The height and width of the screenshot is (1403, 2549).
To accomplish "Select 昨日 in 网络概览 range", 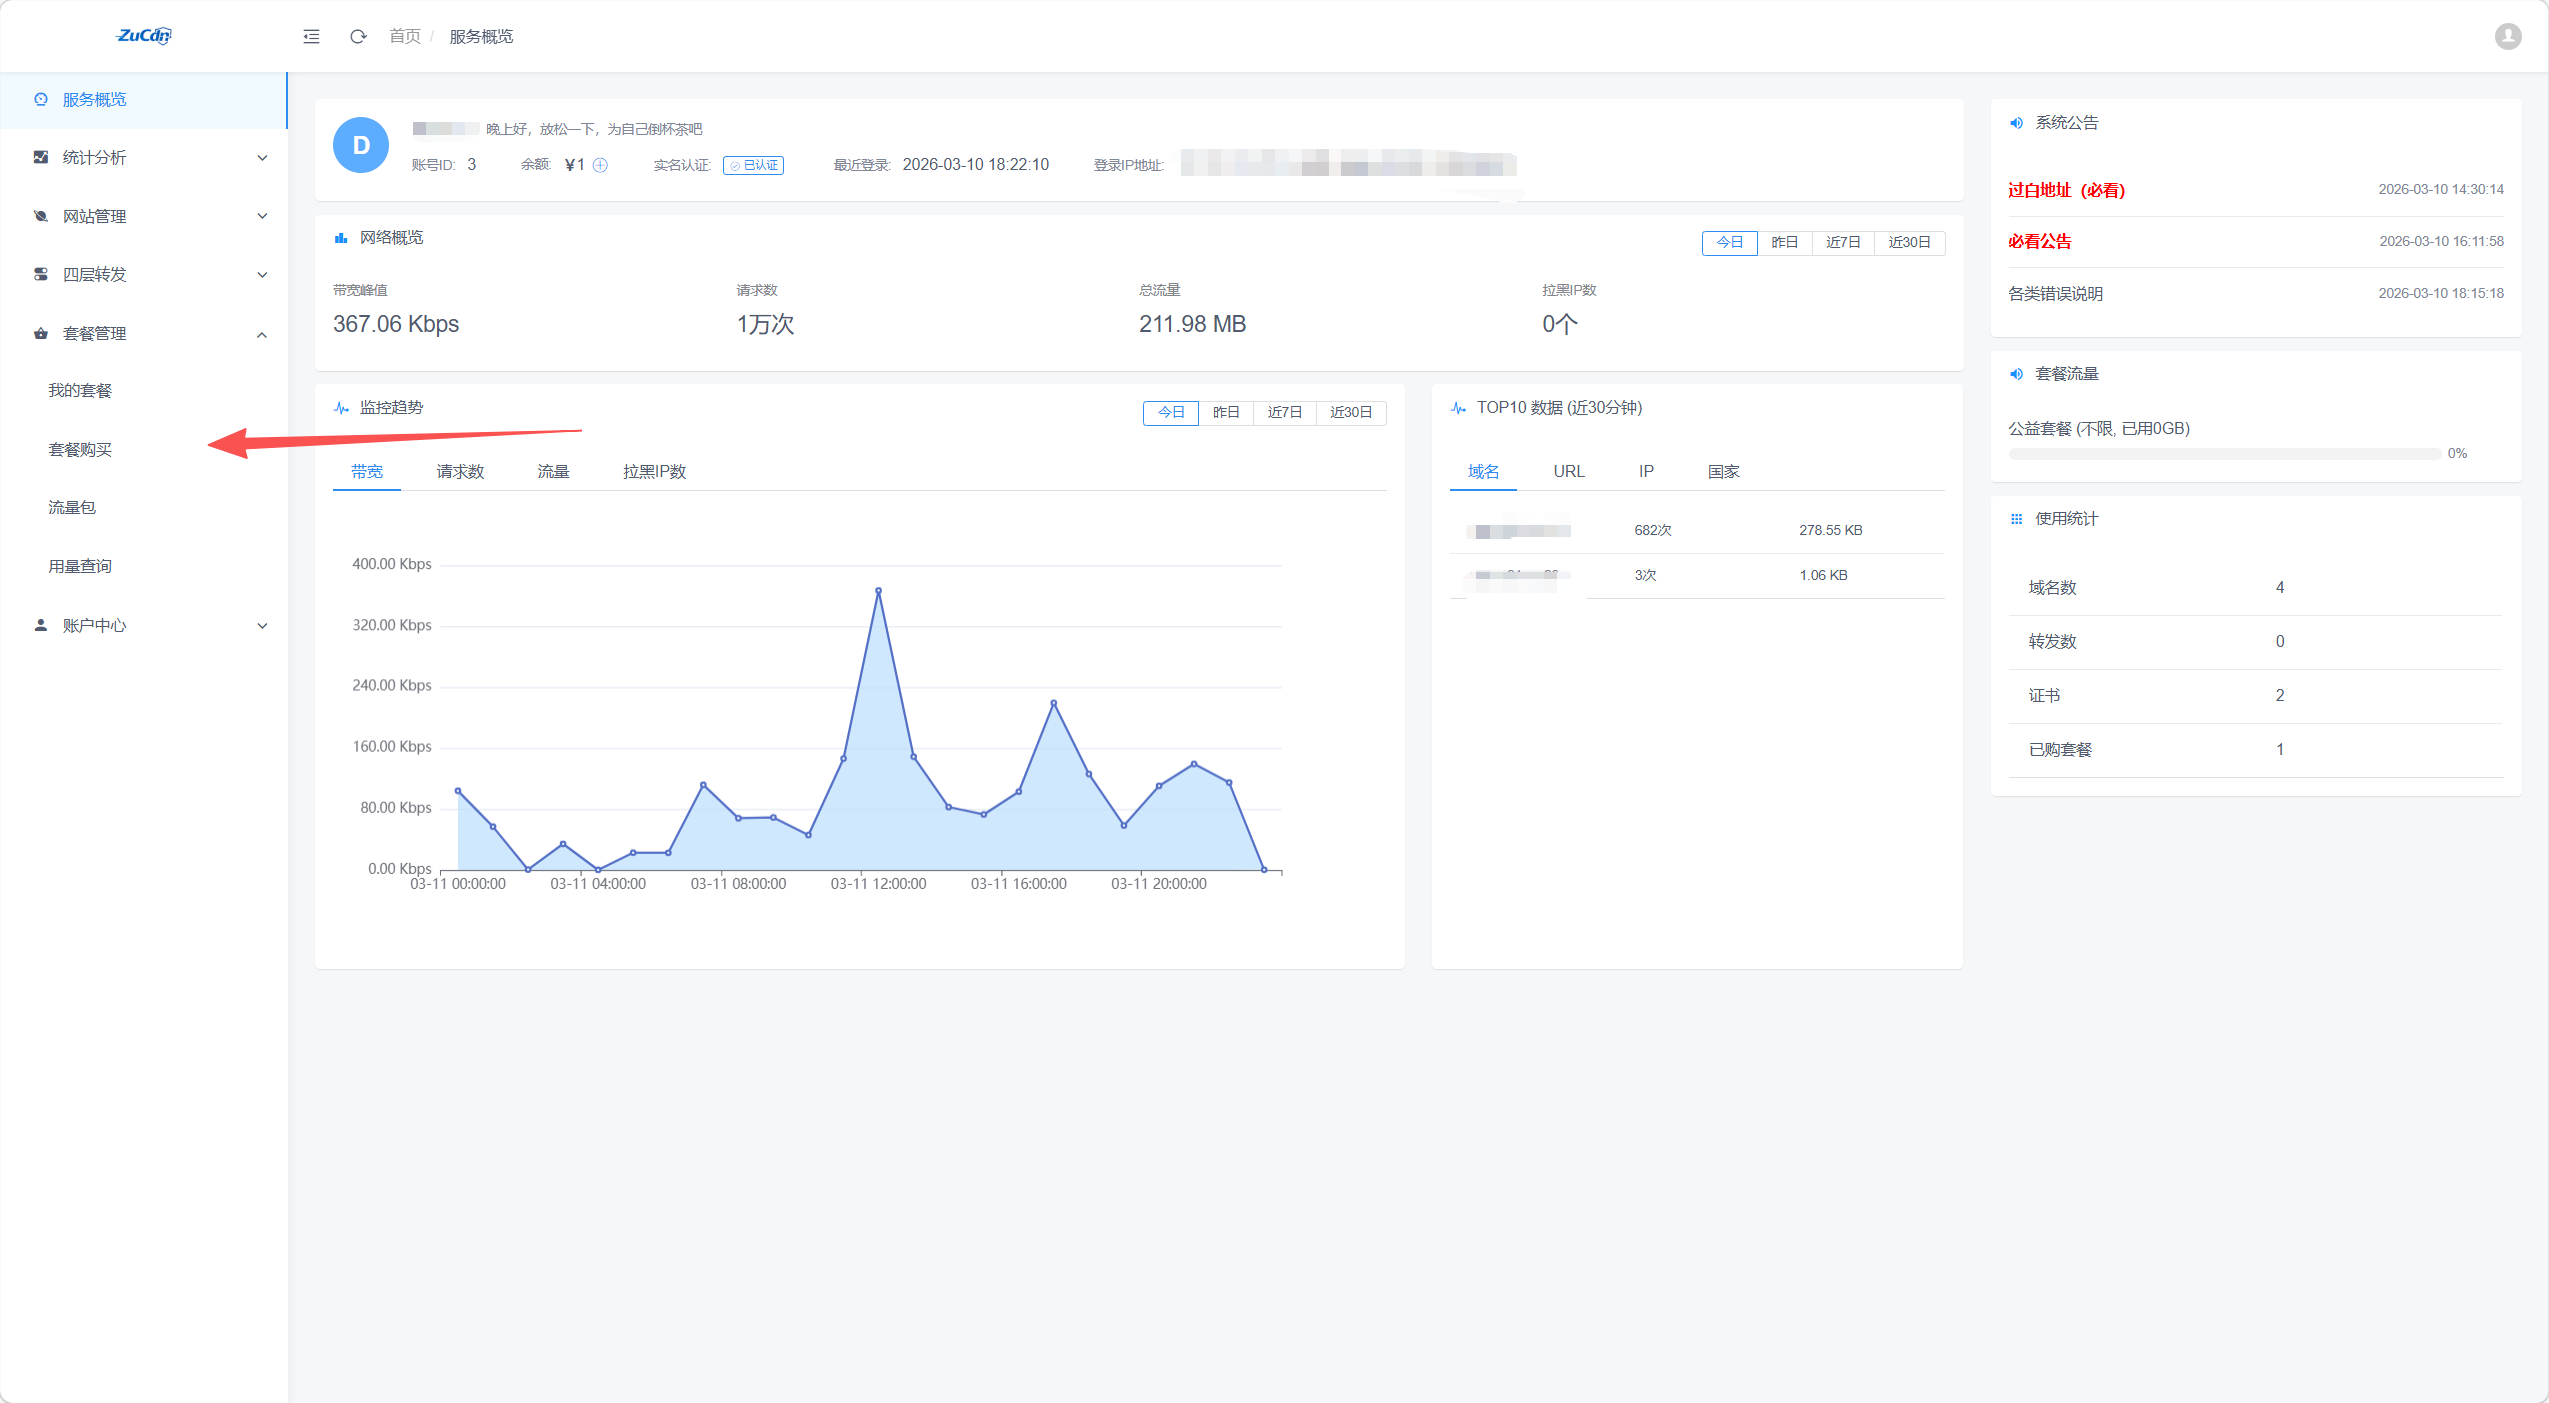I will pyautogui.click(x=1784, y=243).
